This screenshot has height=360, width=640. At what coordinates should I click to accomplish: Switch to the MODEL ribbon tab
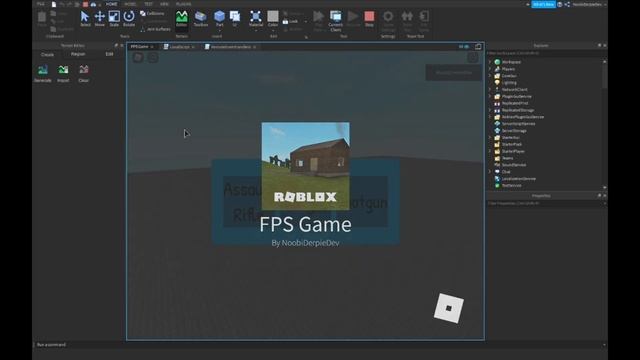pos(130,4)
